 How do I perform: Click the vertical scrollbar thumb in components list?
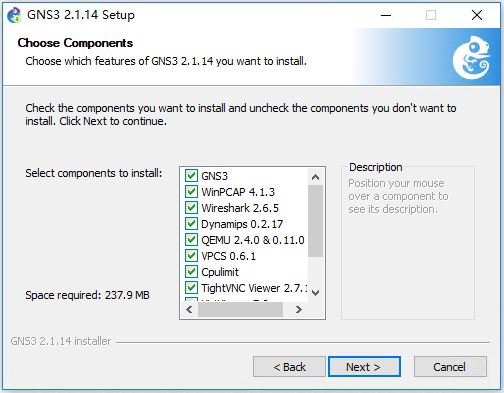tap(315, 221)
